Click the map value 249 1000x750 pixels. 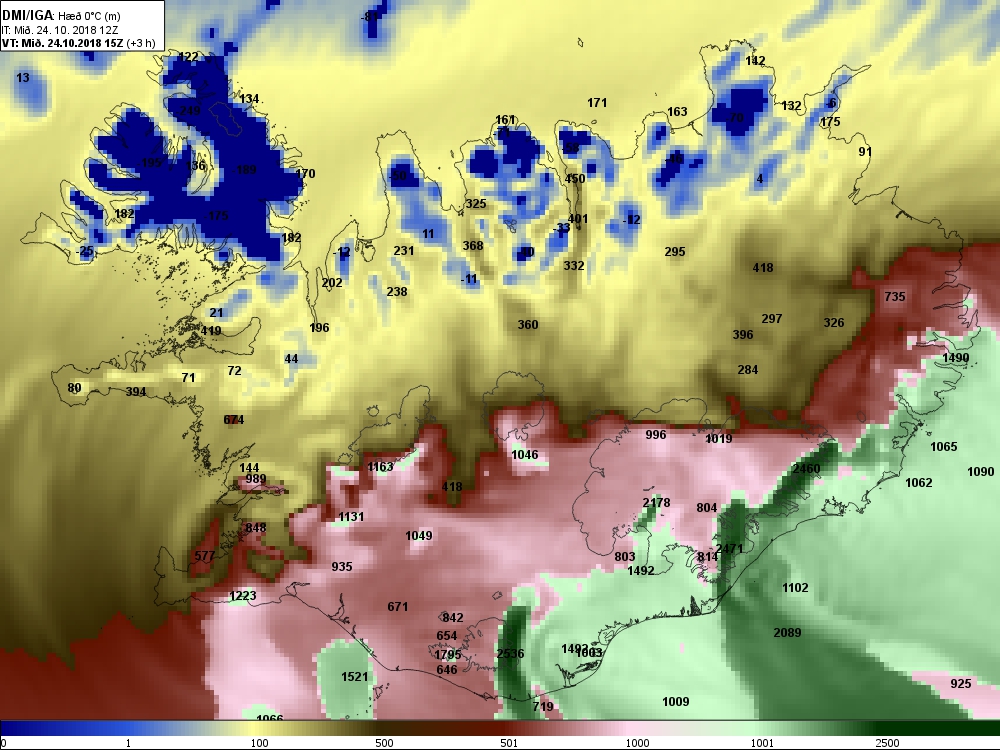pos(189,111)
